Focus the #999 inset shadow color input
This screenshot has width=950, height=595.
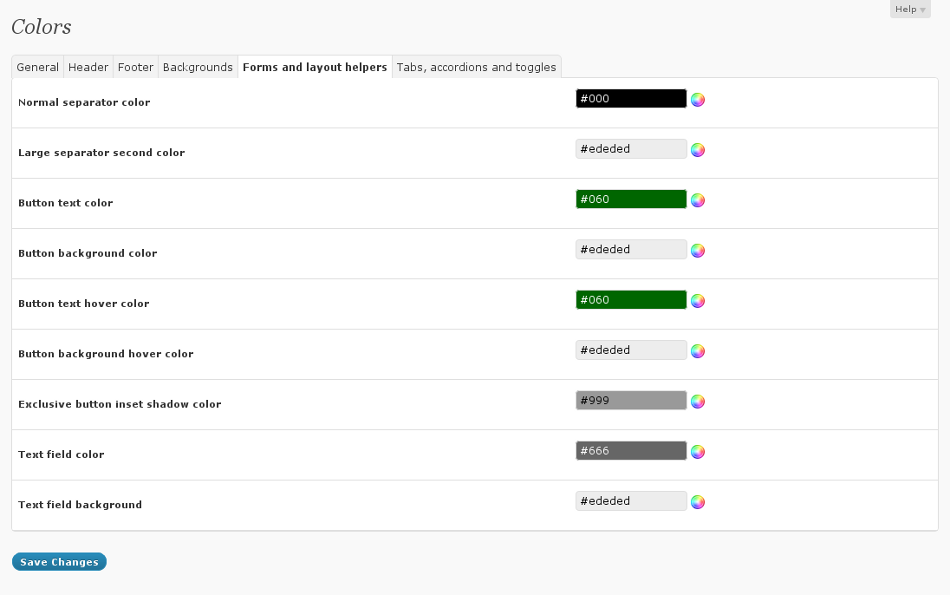click(x=631, y=400)
